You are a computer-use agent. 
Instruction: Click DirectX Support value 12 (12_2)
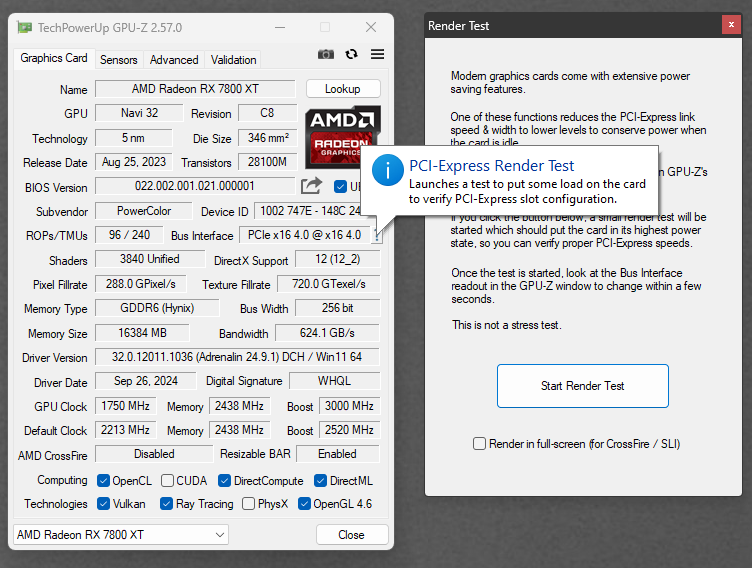[x=338, y=259]
